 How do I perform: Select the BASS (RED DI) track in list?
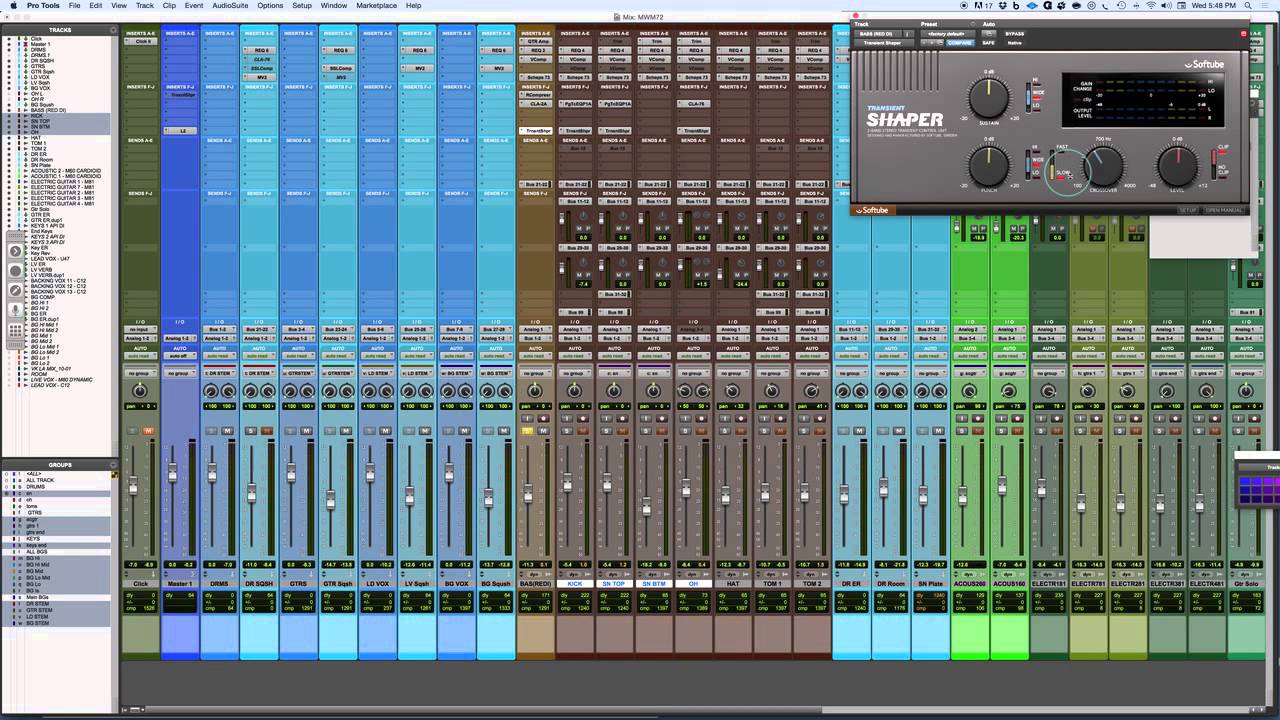[x=48, y=111]
